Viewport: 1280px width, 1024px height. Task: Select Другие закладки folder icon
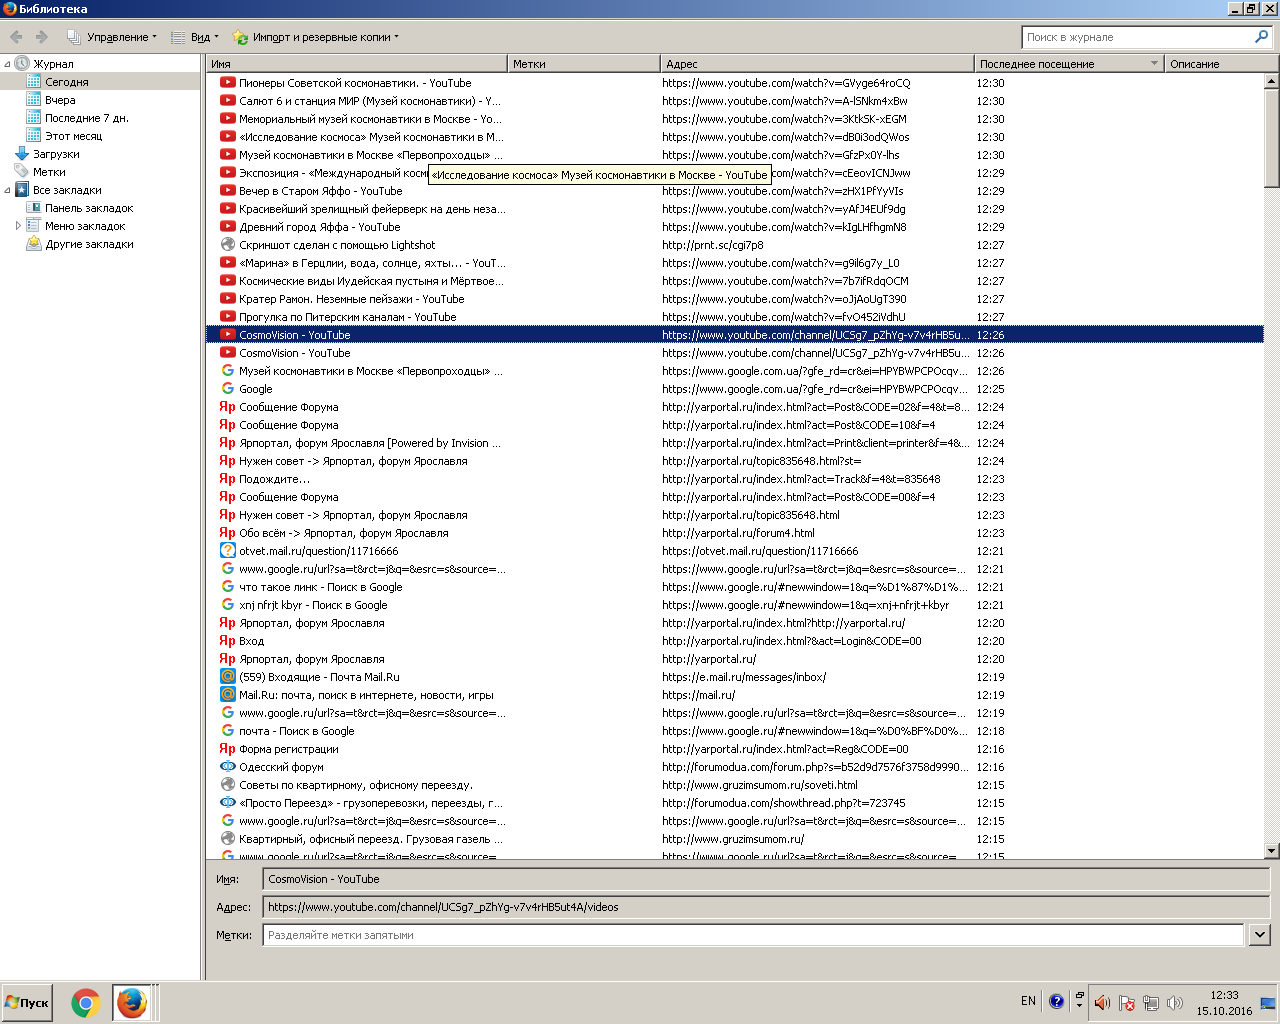(x=34, y=244)
